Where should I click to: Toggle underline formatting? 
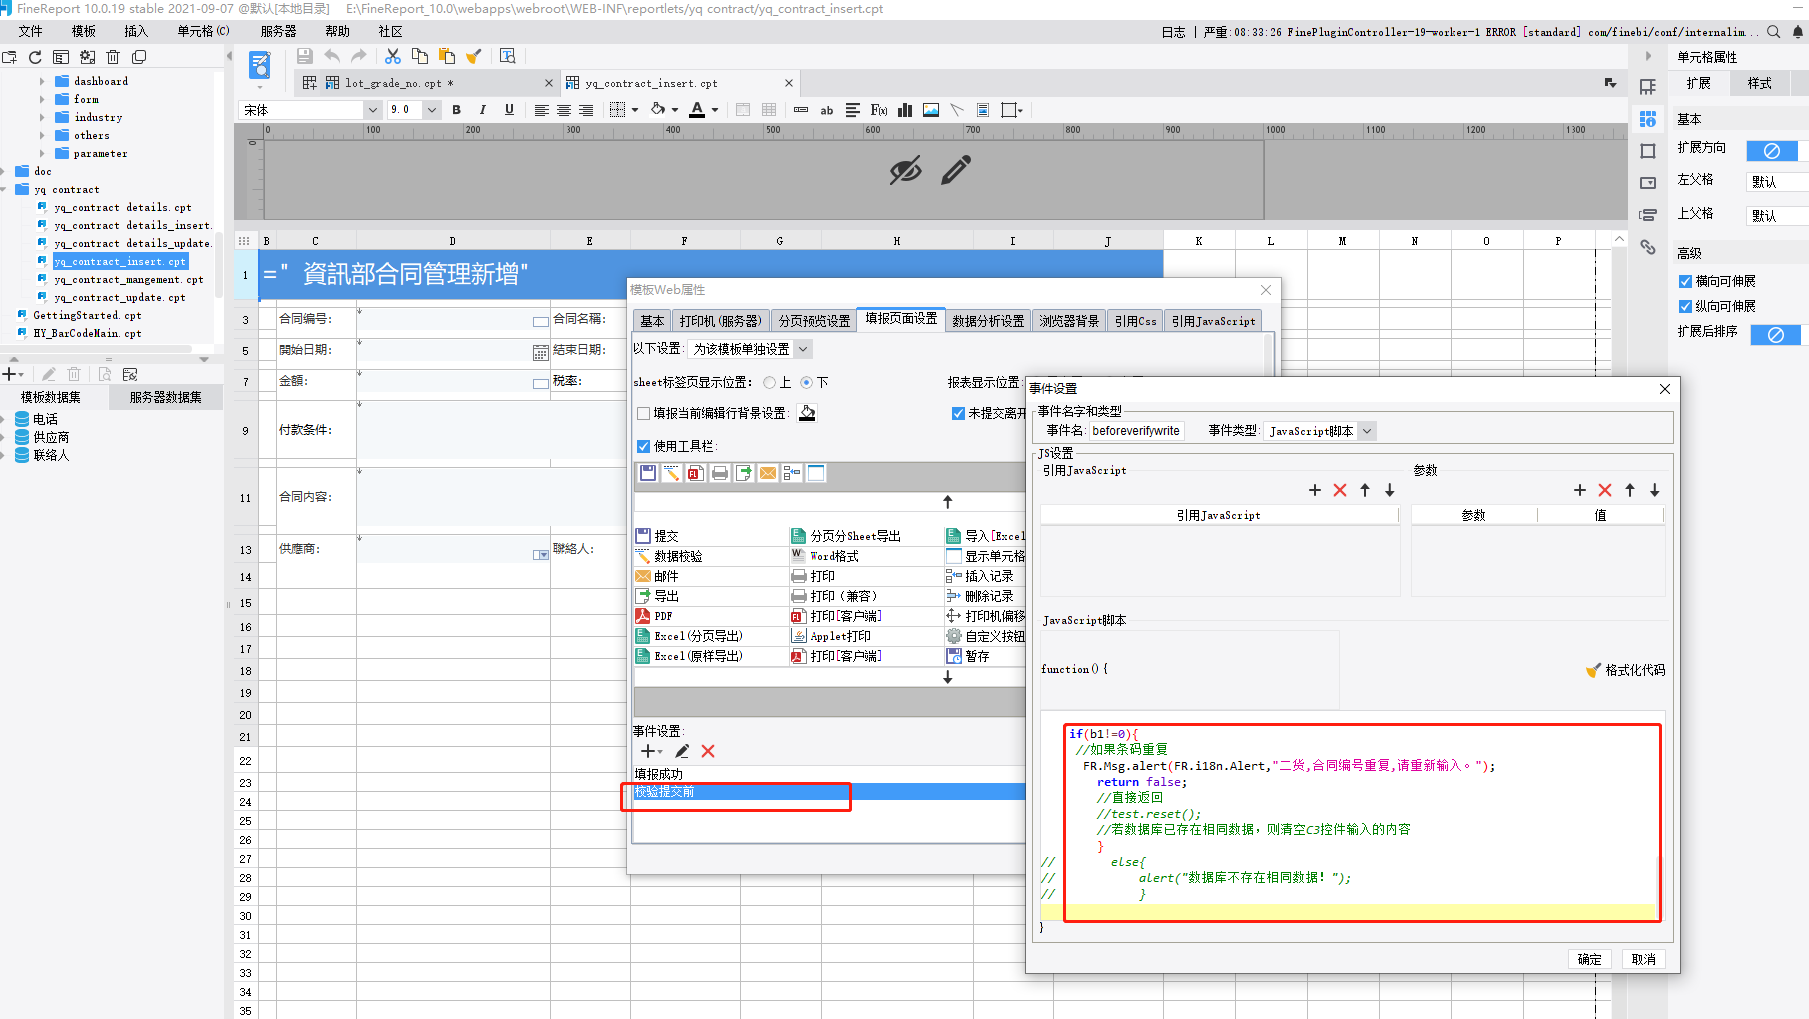(x=509, y=110)
